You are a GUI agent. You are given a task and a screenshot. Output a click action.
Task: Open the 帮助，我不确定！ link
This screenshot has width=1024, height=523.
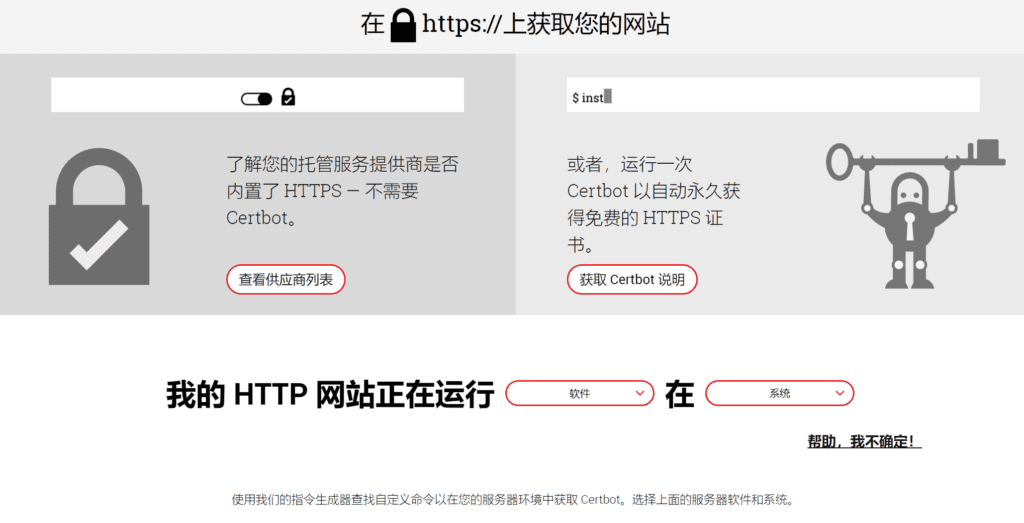point(865,442)
